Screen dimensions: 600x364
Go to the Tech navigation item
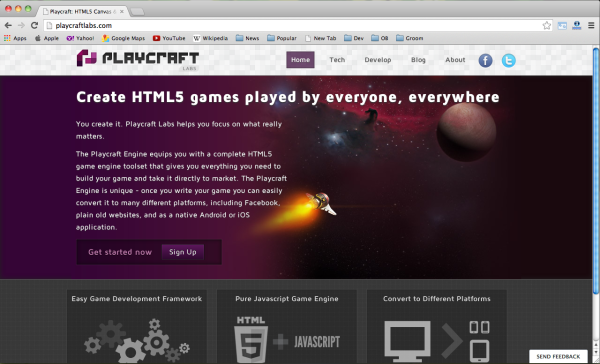(x=337, y=60)
